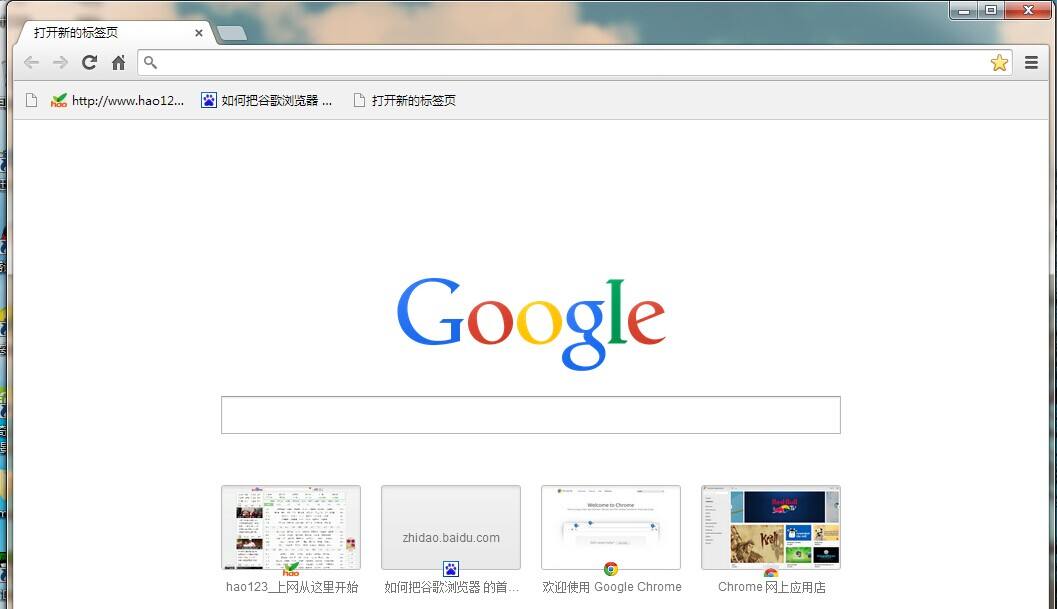Open a new tab with the new tab button
Viewport: 1057px width, 609px height.
[x=232, y=33]
